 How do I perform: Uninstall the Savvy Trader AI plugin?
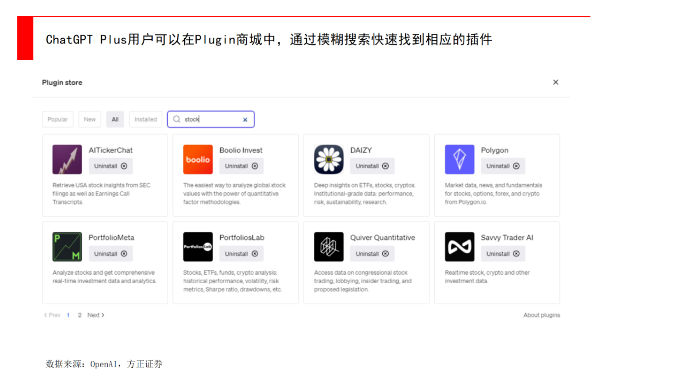[503, 254]
